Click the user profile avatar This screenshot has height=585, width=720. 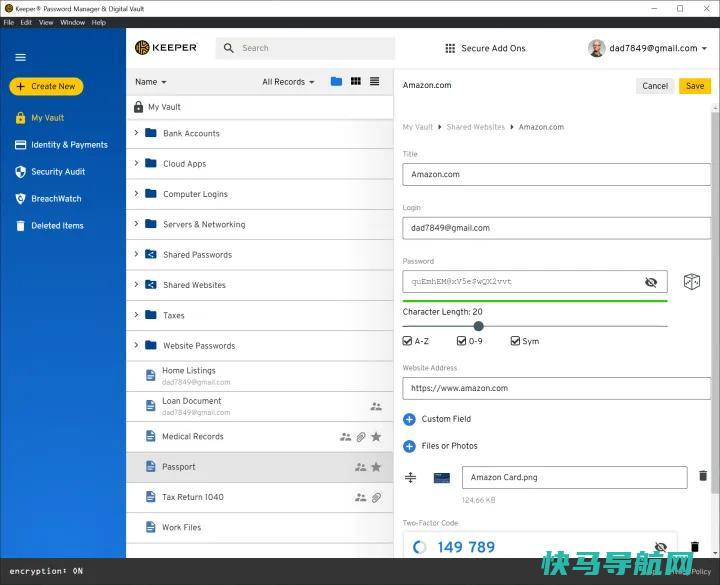(x=596, y=48)
